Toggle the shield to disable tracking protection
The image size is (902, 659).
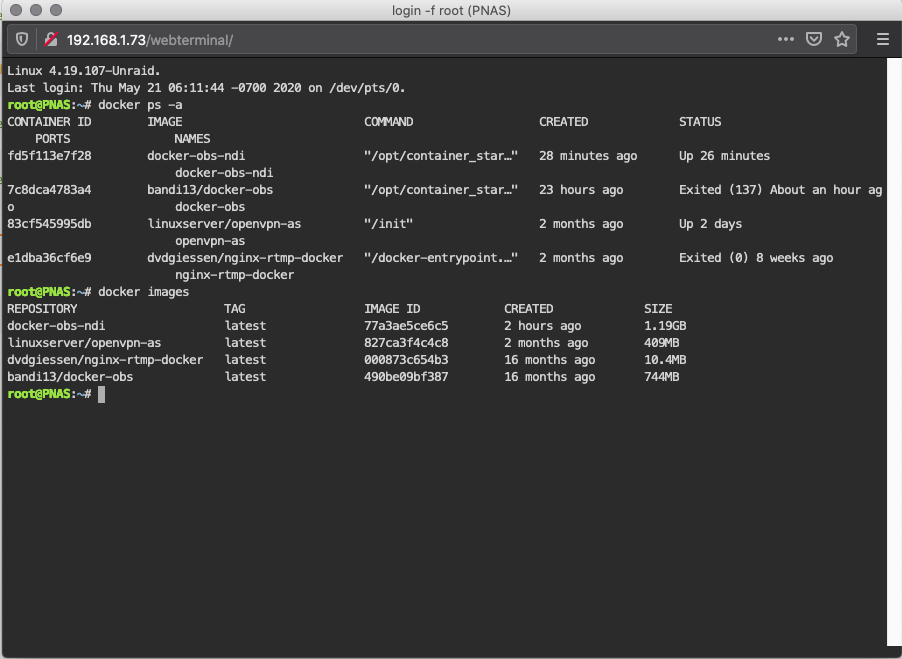[x=20, y=41]
